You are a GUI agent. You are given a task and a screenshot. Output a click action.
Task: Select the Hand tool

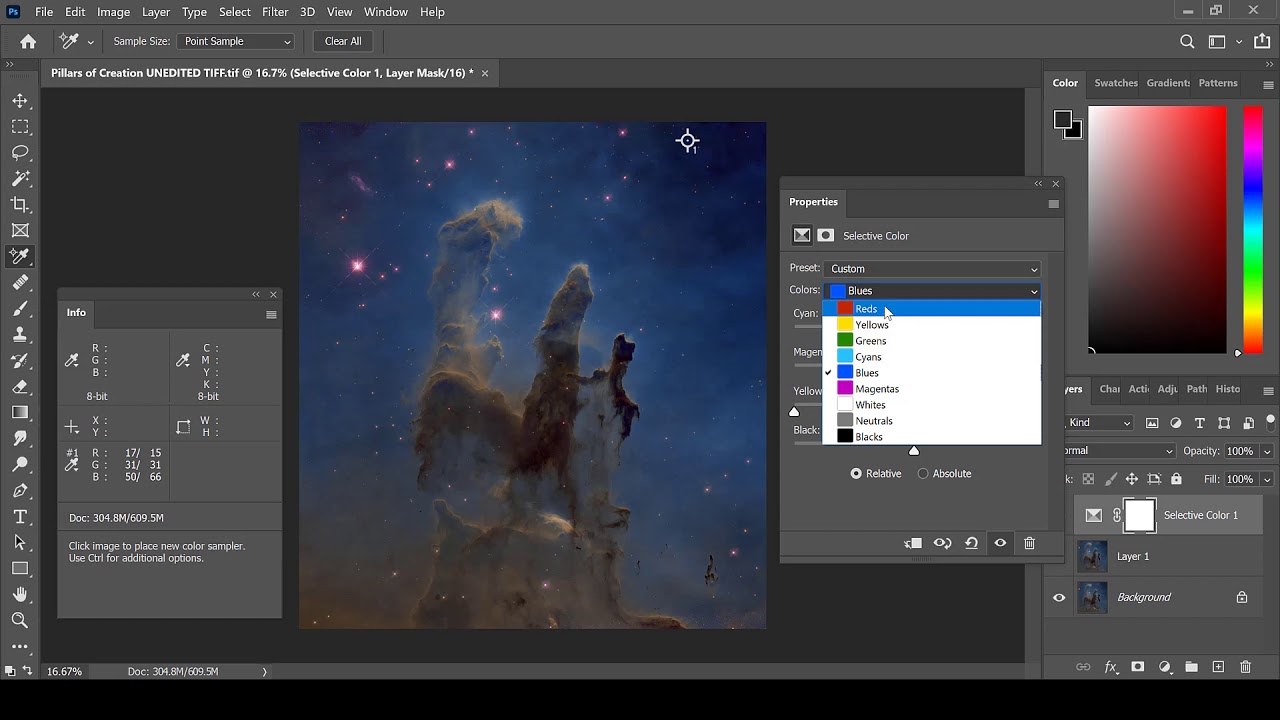tap(20, 595)
